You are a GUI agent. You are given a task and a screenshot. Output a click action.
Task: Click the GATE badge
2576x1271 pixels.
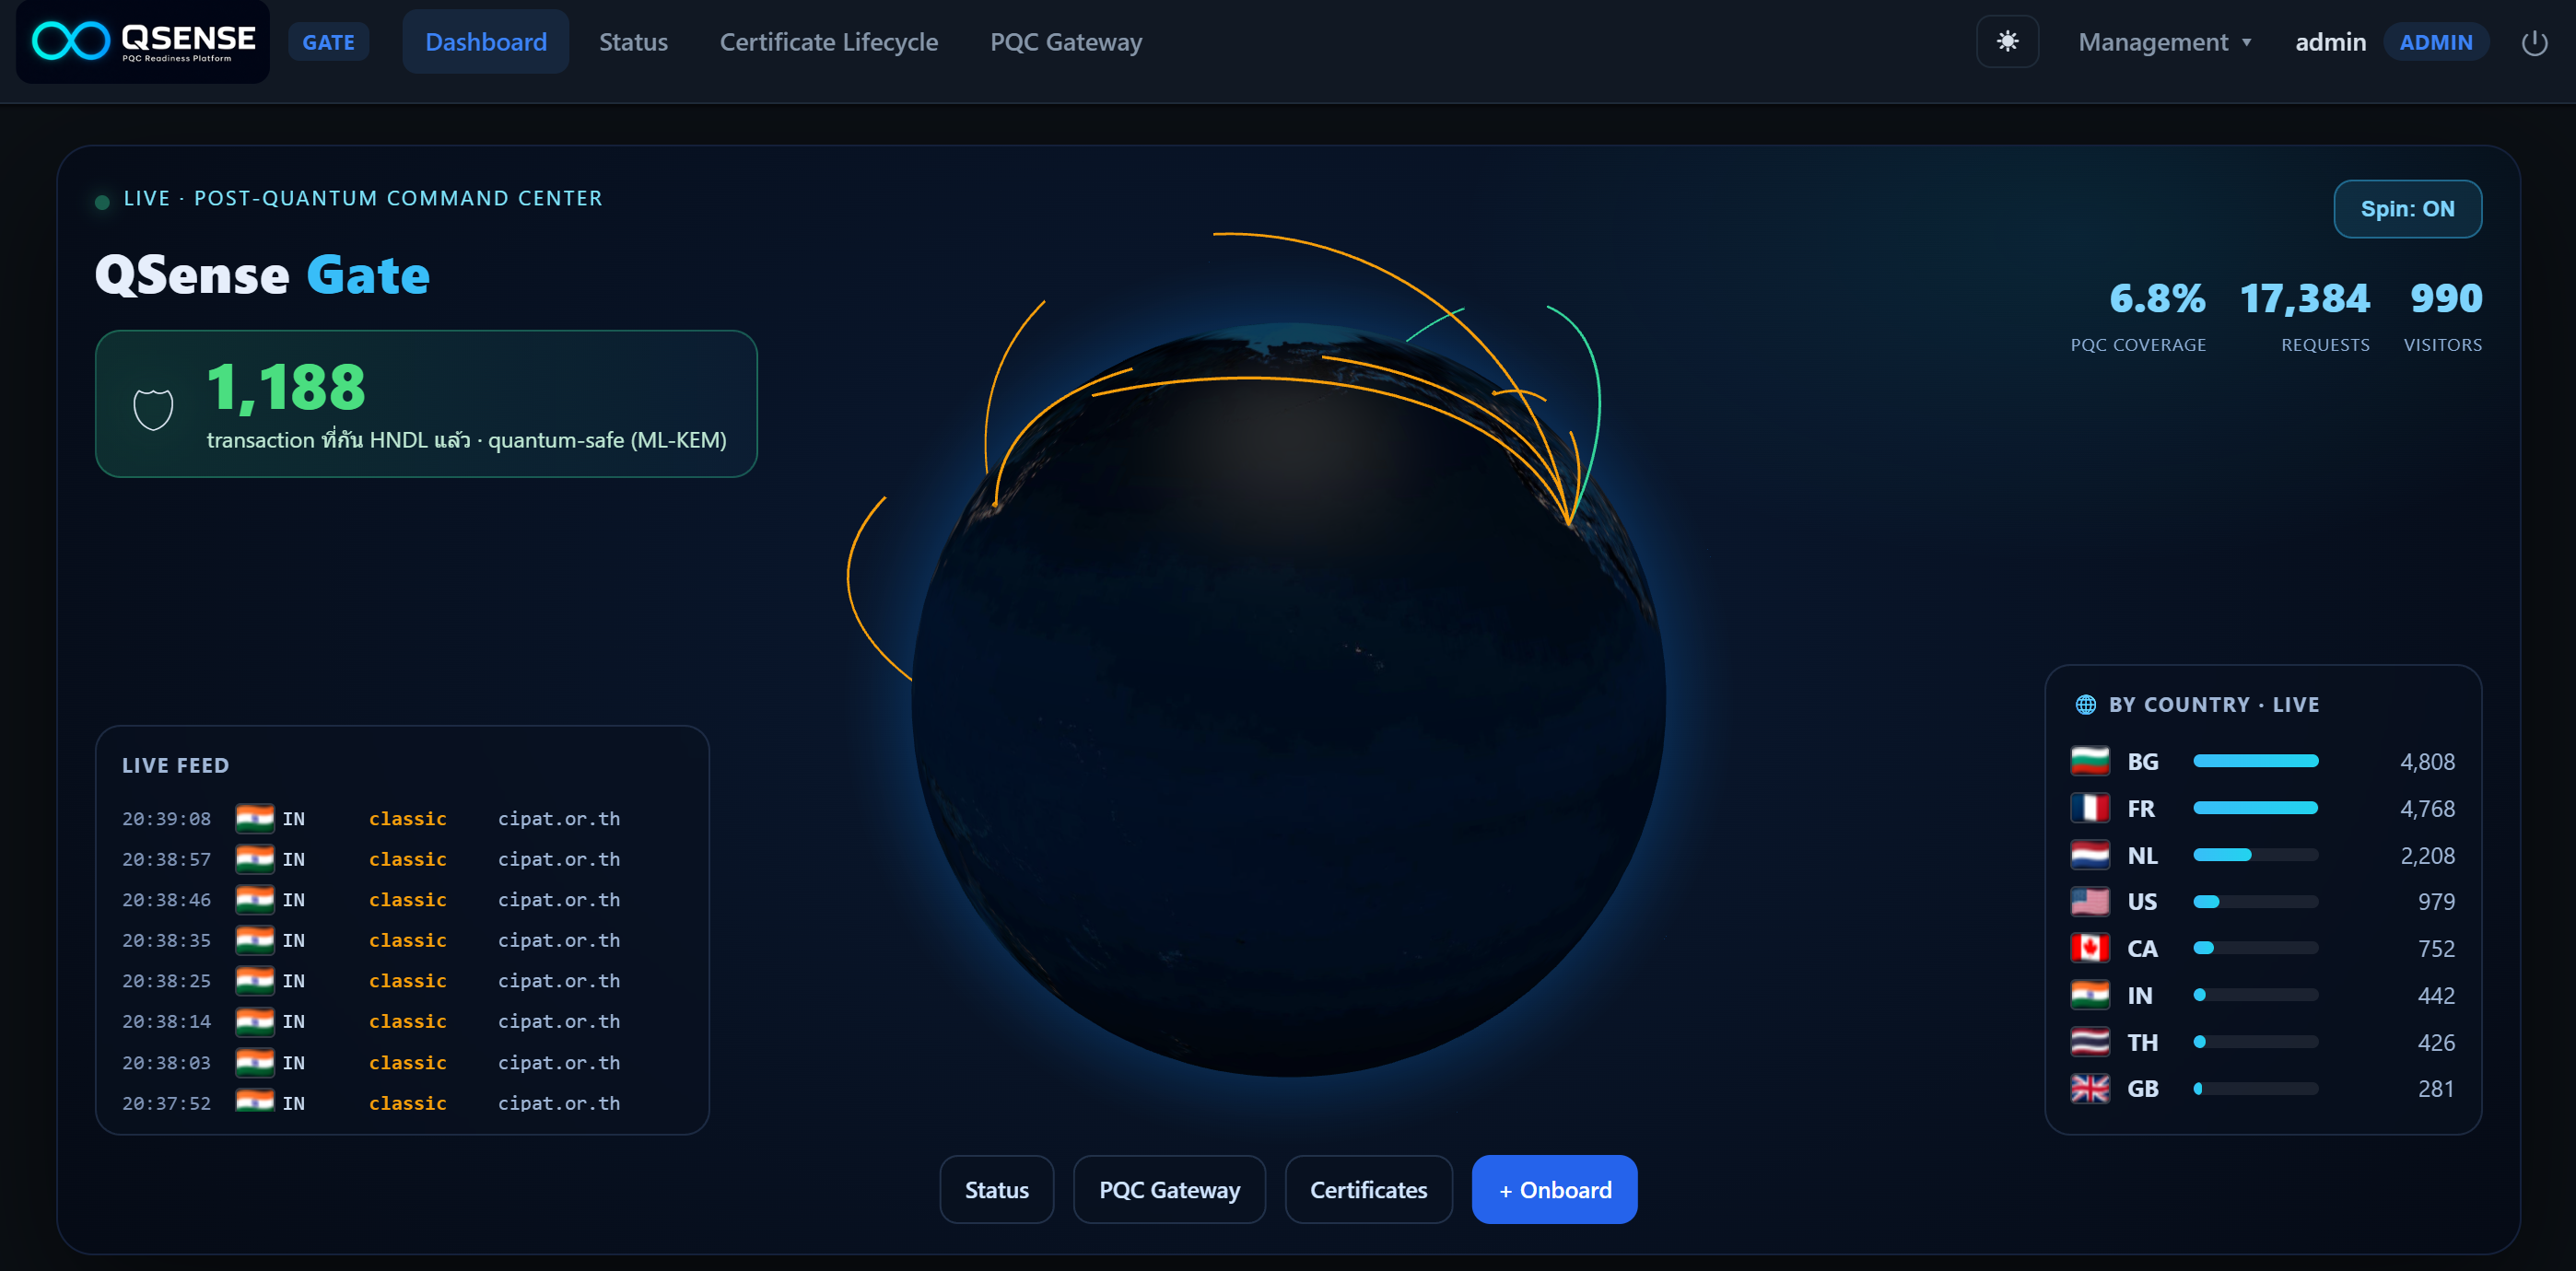[x=328, y=42]
